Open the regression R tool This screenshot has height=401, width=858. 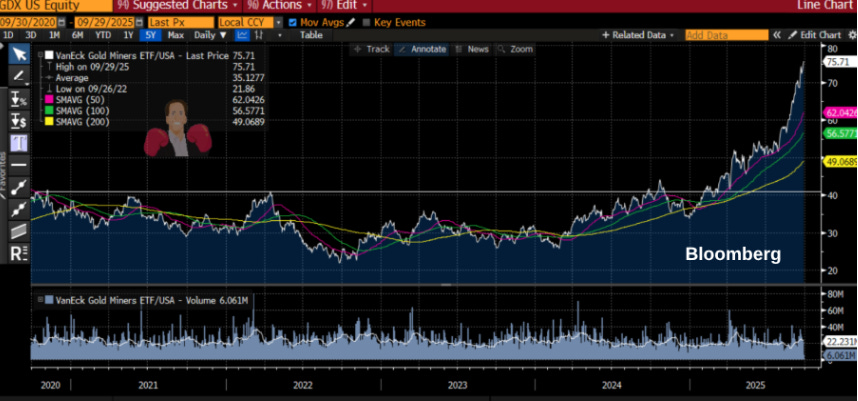pyautogui.click(x=19, y=253)
